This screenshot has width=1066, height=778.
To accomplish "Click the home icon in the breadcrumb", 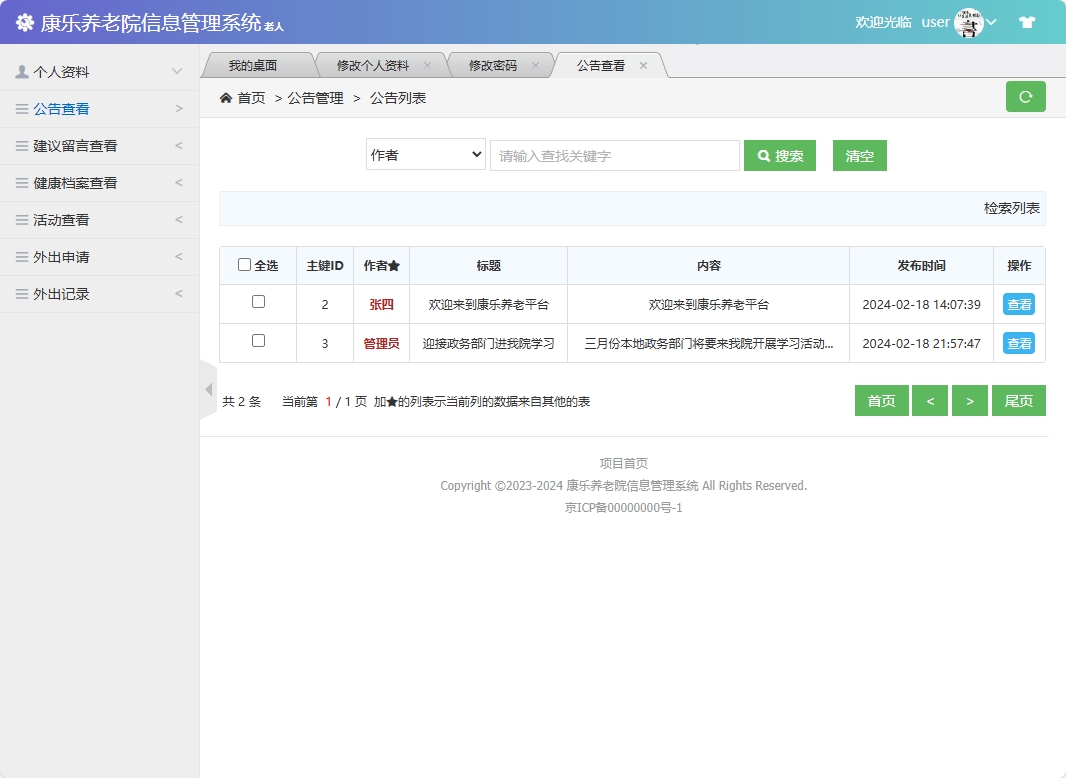I will pos(225,97).
